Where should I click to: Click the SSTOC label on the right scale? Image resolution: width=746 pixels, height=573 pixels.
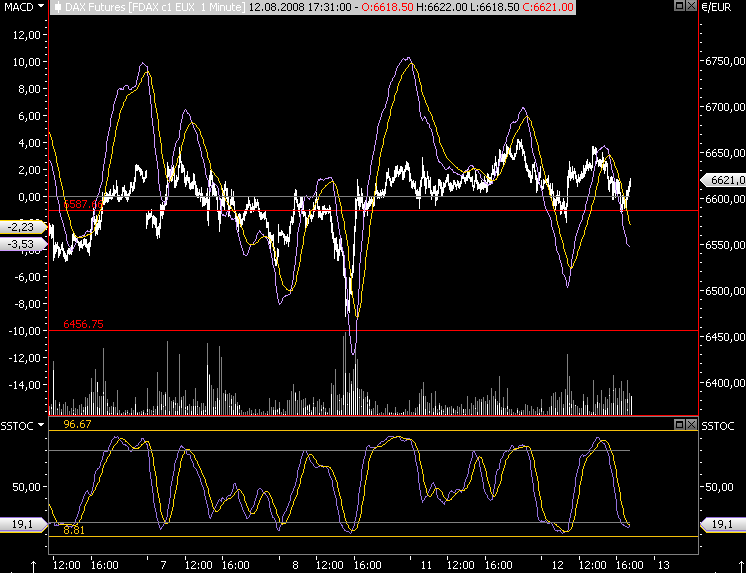point(718,426)
